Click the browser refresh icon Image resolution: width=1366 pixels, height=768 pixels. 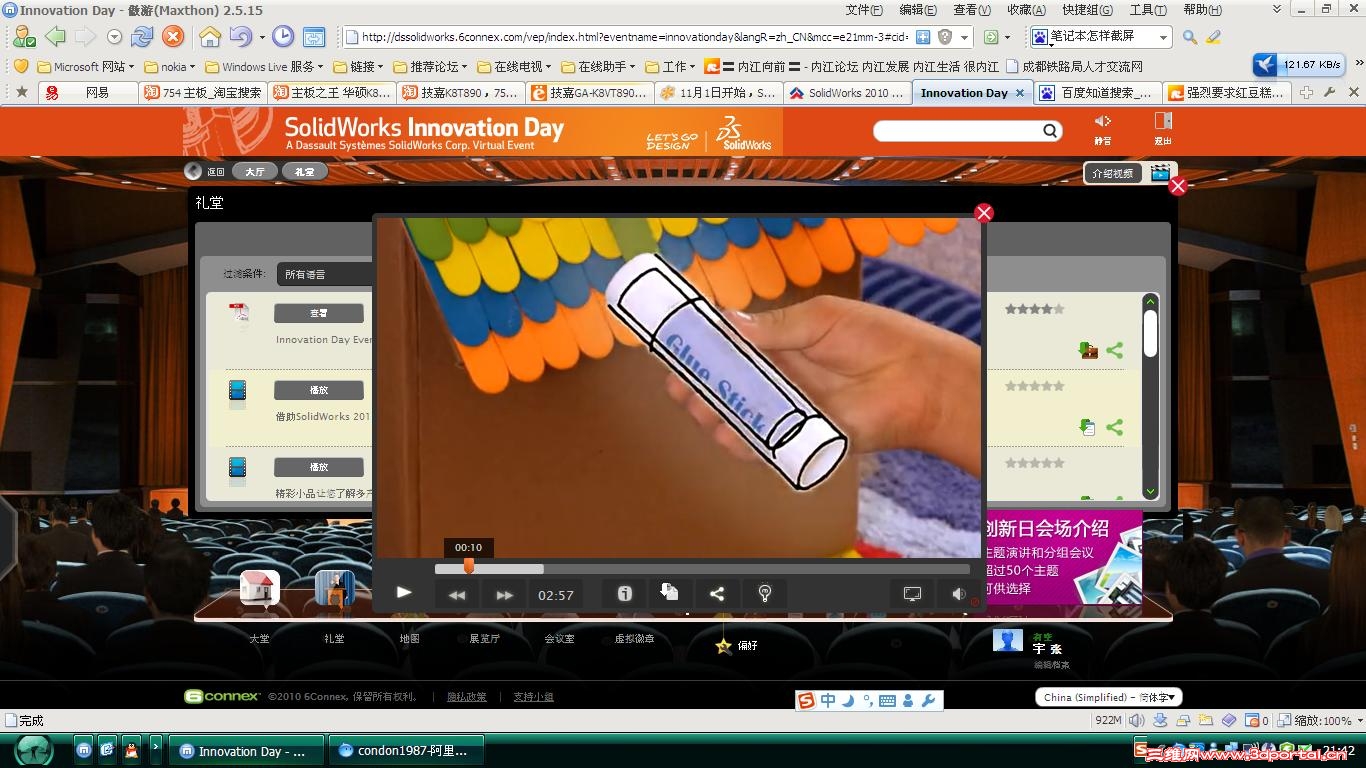coord(142,37)
